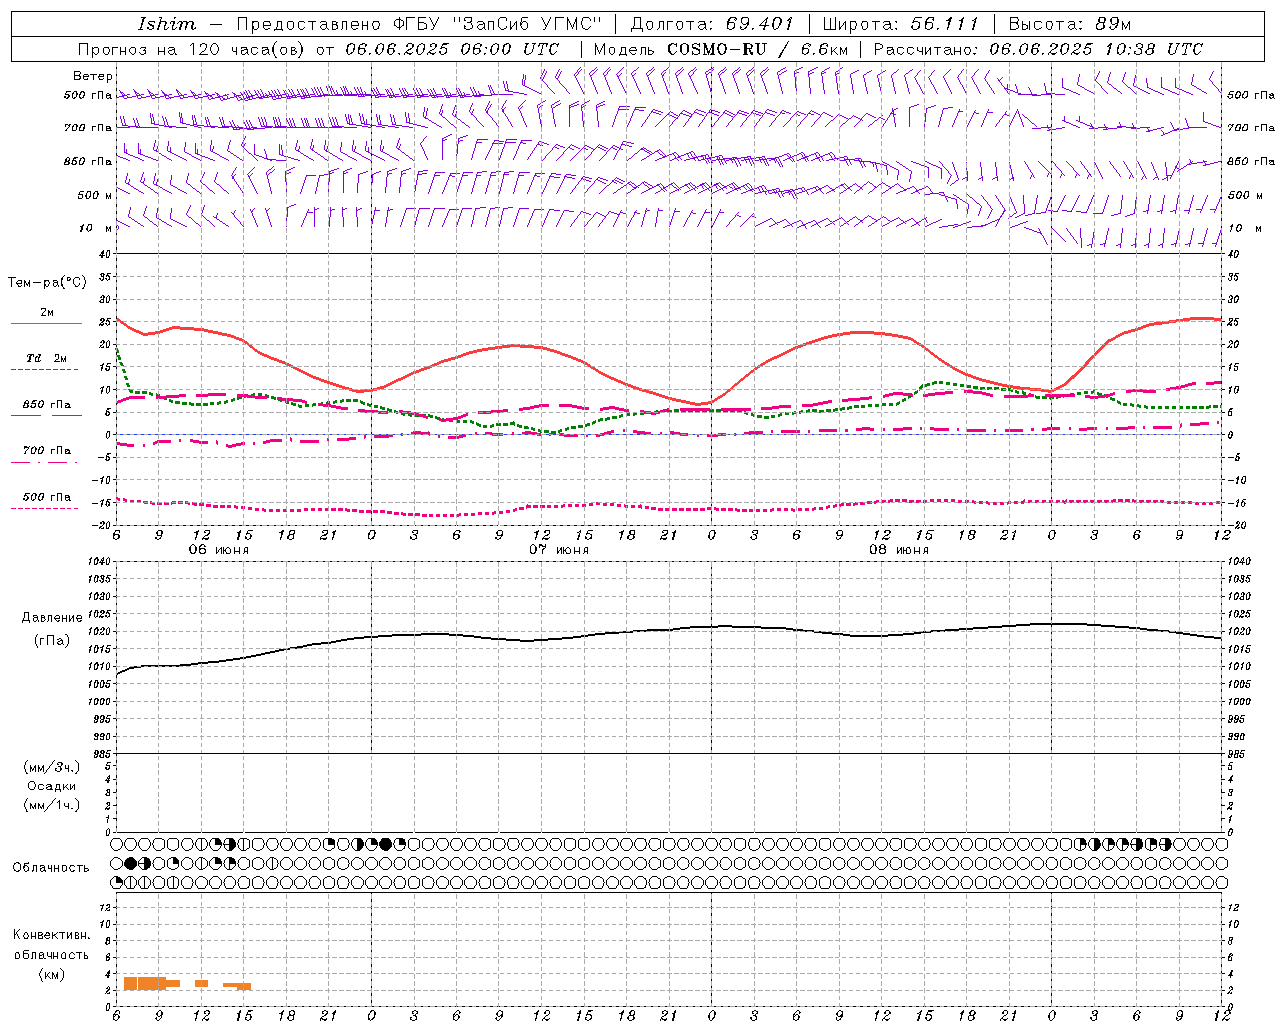The image size is (1280, 1024).
Task: Click the station name "Ishim" in header
Action: click(x=167, y=24)
